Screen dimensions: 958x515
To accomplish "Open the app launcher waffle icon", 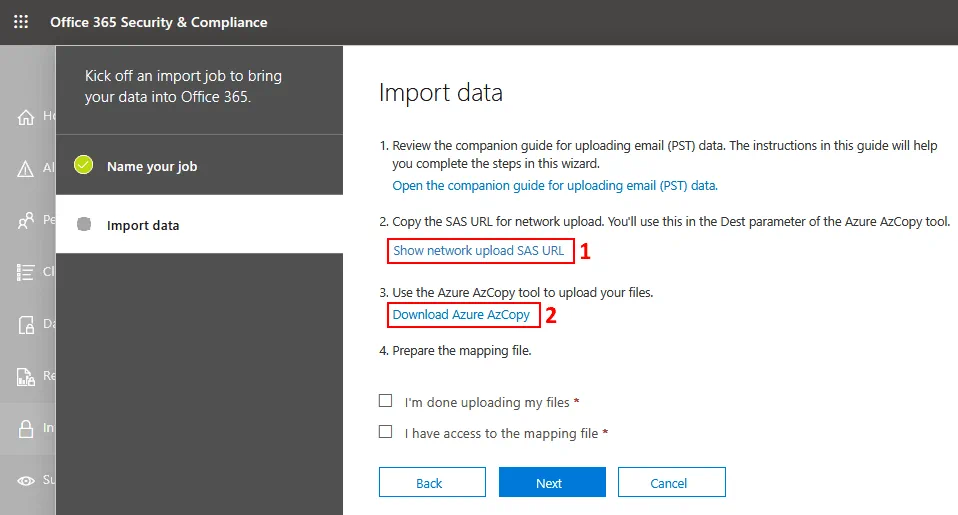I will tap(21, 22).
